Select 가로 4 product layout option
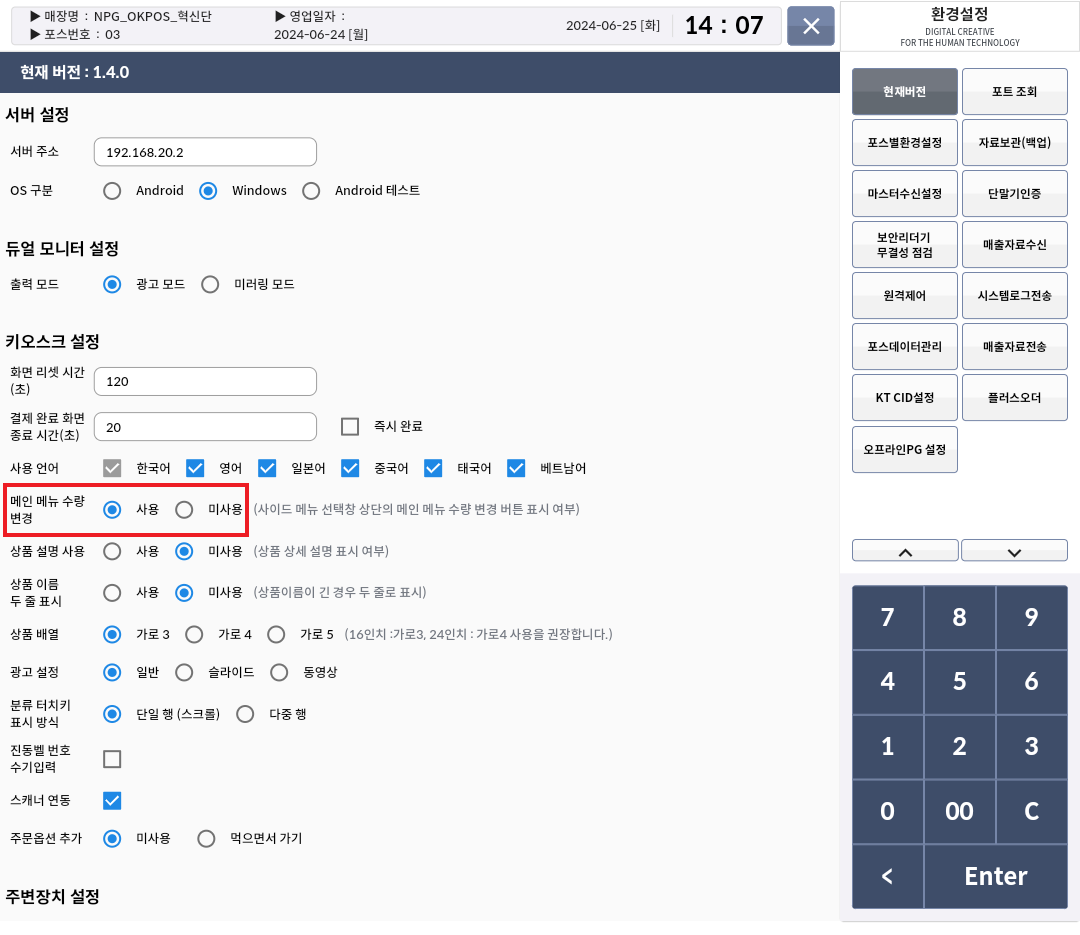The width and height of the screenshot is (1080, 935). click(x=194, y=634)
